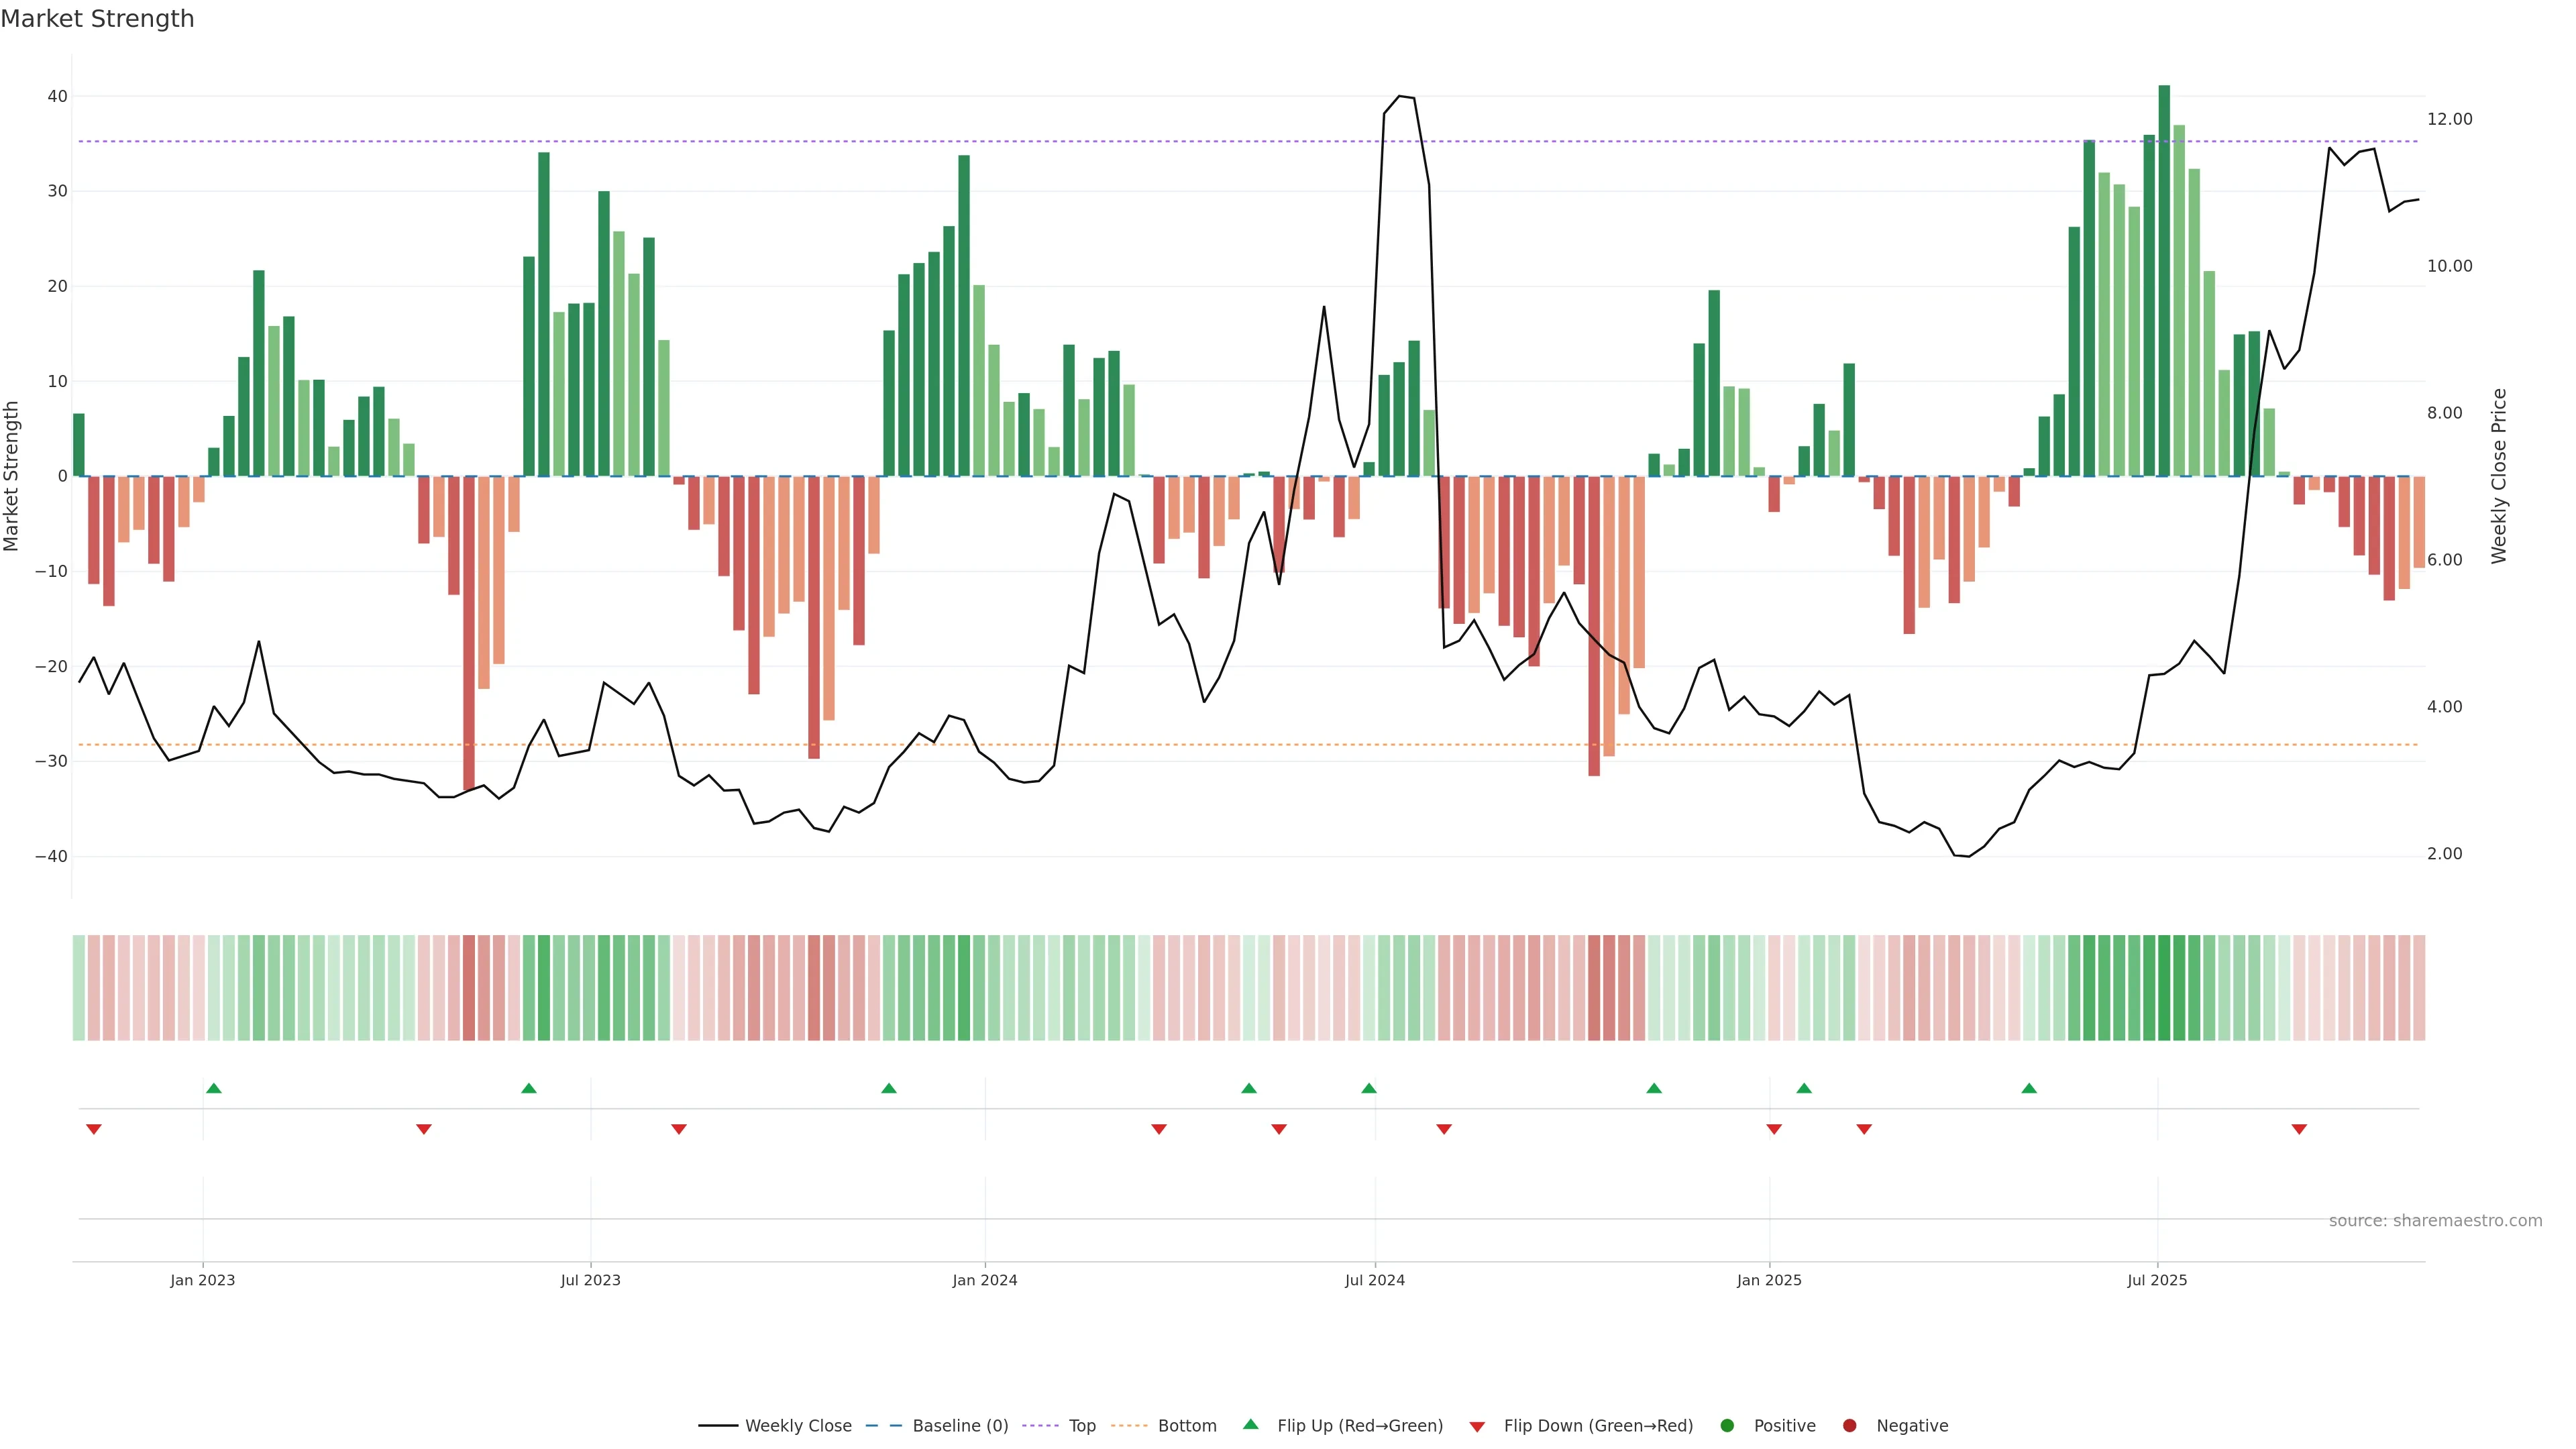Click the first green flip-up marker after Jan 2023
Image resolution: width=2576 pixels, height=1449 pixels.
tap(213, 1088)
